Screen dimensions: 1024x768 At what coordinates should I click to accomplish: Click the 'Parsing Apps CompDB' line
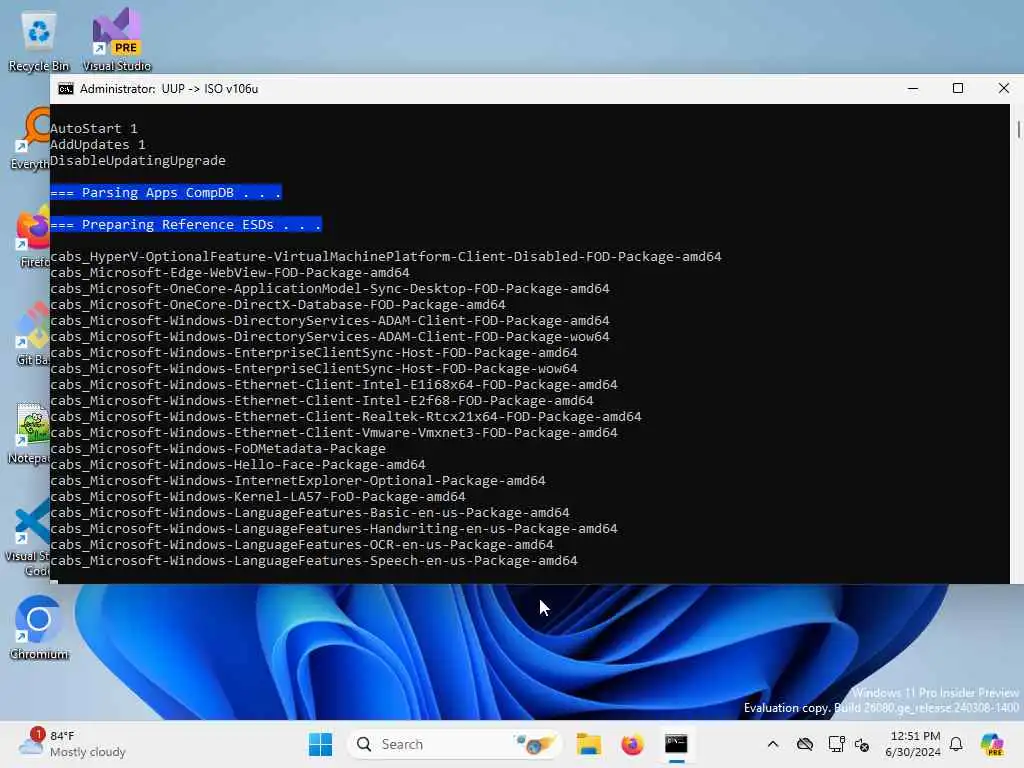166,193
